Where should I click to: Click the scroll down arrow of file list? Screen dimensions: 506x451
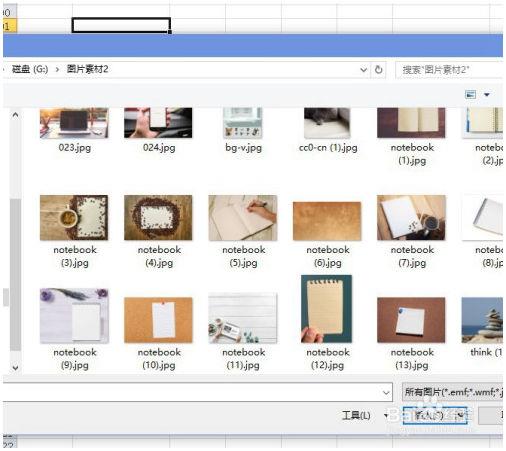click(15, 368)
